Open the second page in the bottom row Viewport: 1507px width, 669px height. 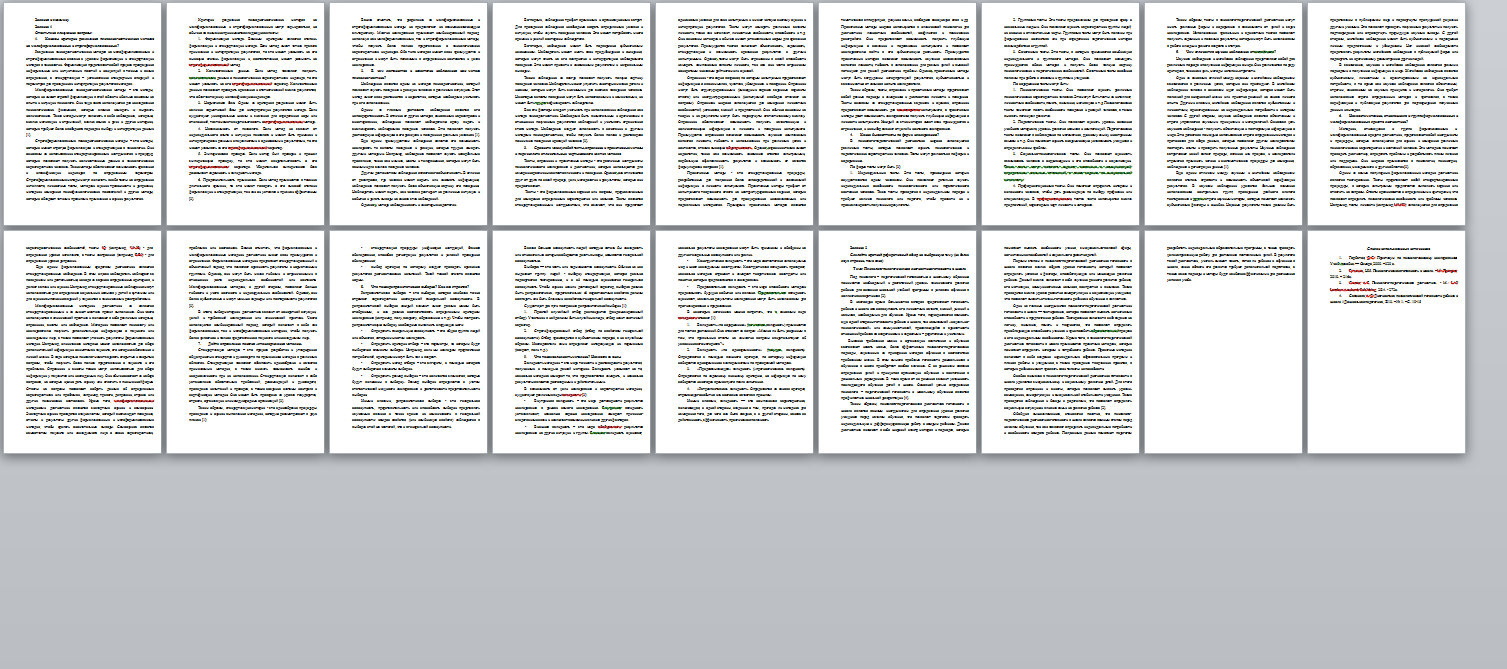coord(245,342)
